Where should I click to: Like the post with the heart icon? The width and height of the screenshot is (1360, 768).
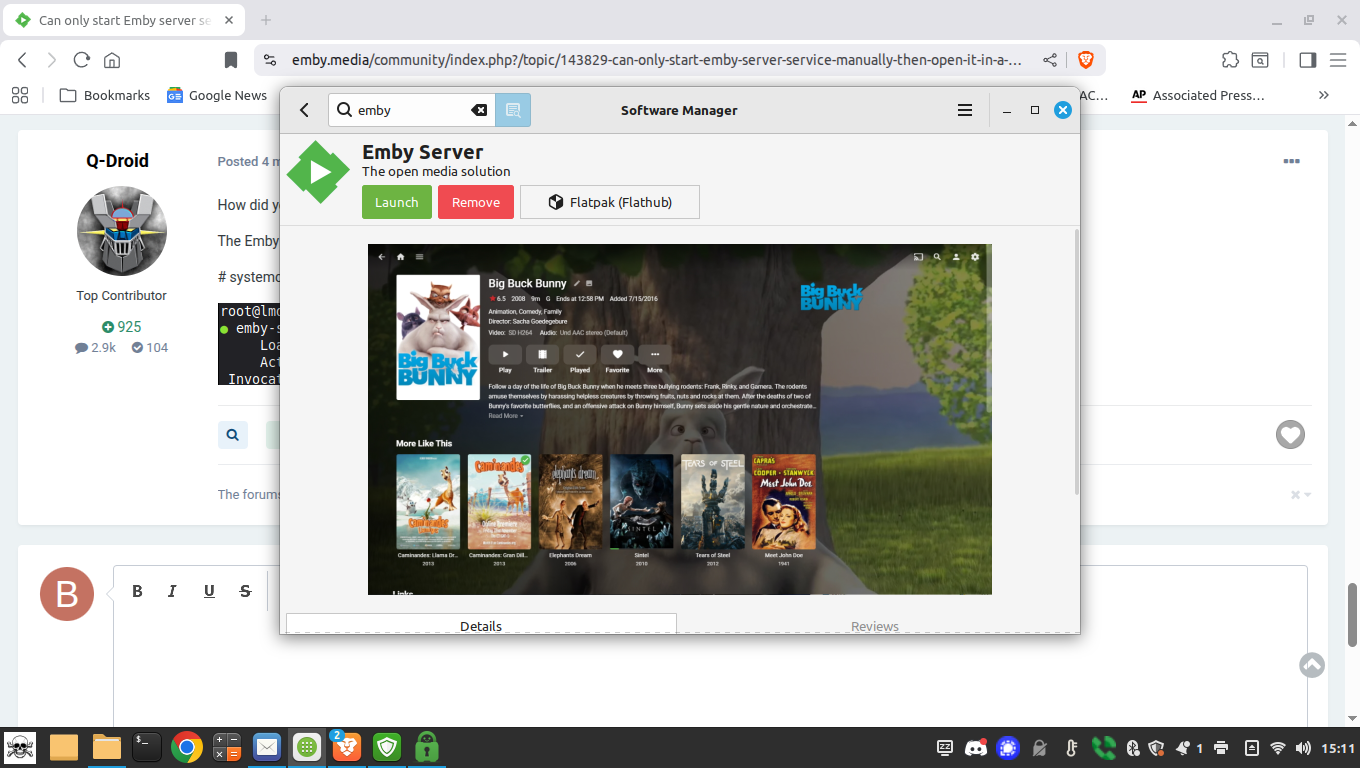pyautogui.click(x=1290, y=434)
